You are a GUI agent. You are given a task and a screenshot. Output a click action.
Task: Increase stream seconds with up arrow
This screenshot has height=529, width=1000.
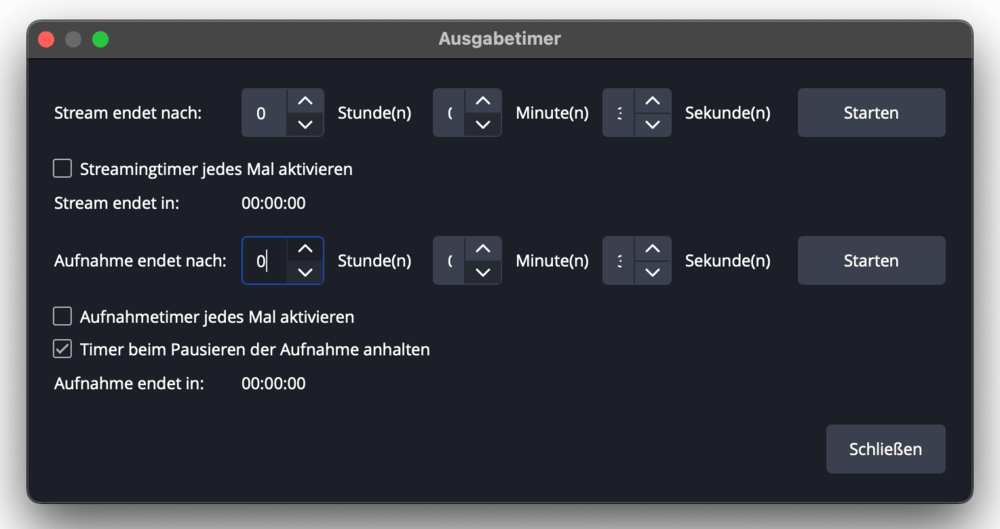point(652,101)
